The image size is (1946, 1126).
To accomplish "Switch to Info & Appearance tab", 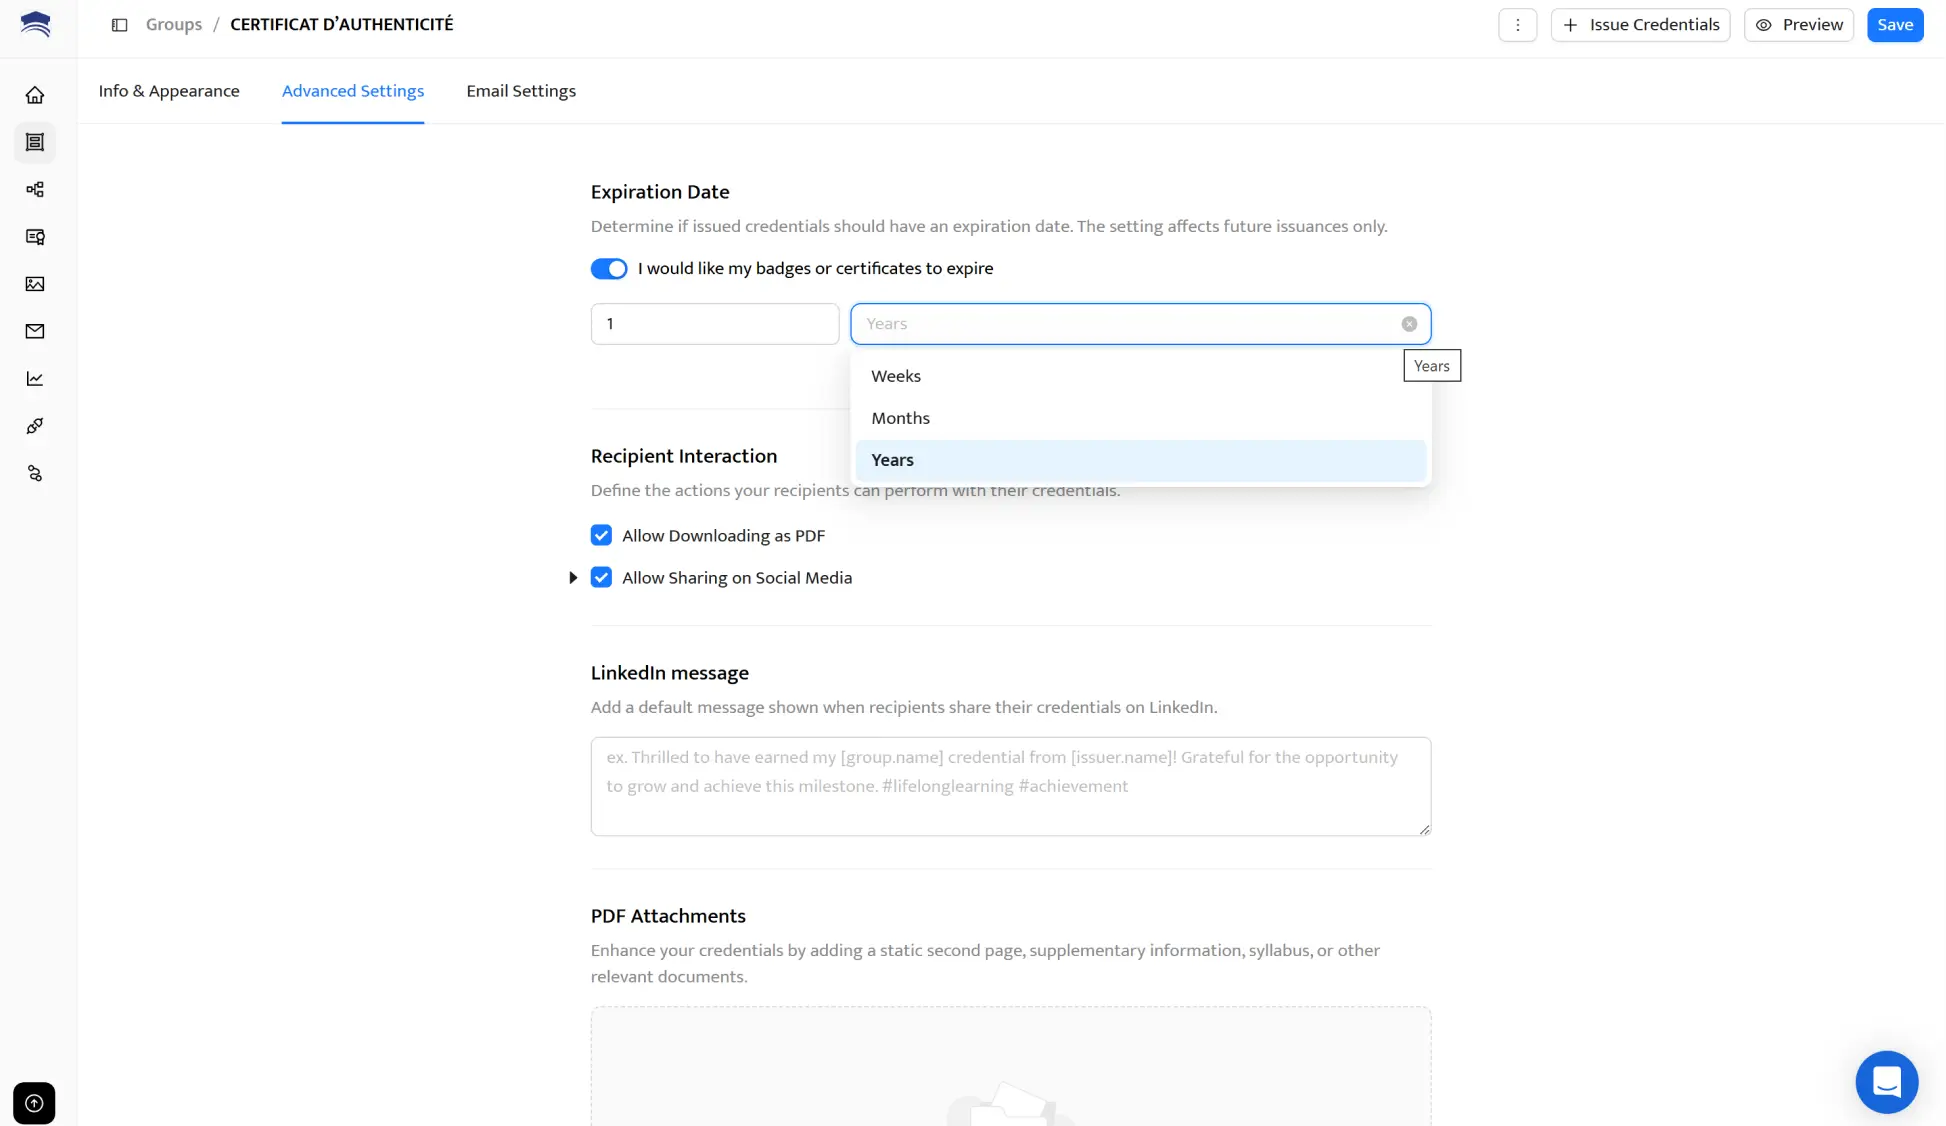I will [169, 91].
